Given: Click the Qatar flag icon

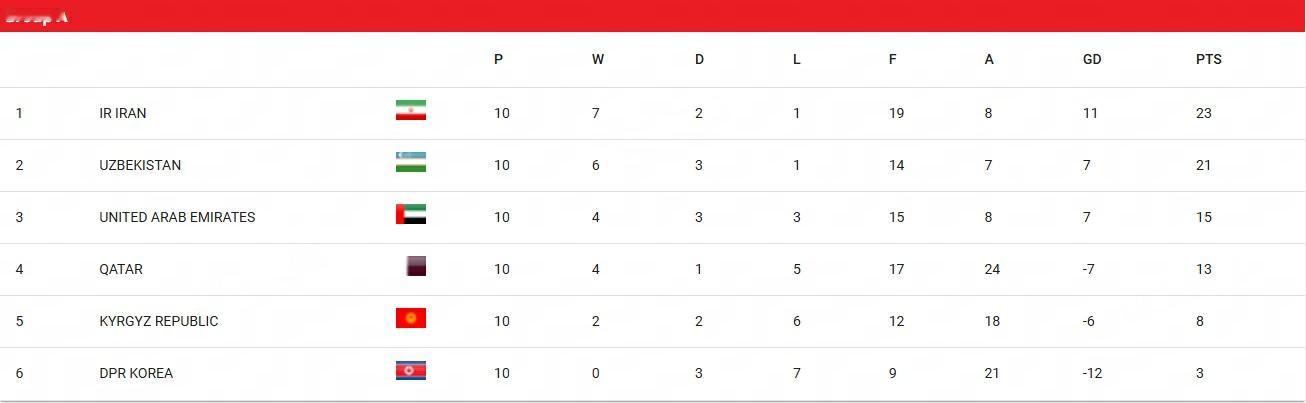Looking at the screenshot, I should pyautogui.click(x=416, y=266).
